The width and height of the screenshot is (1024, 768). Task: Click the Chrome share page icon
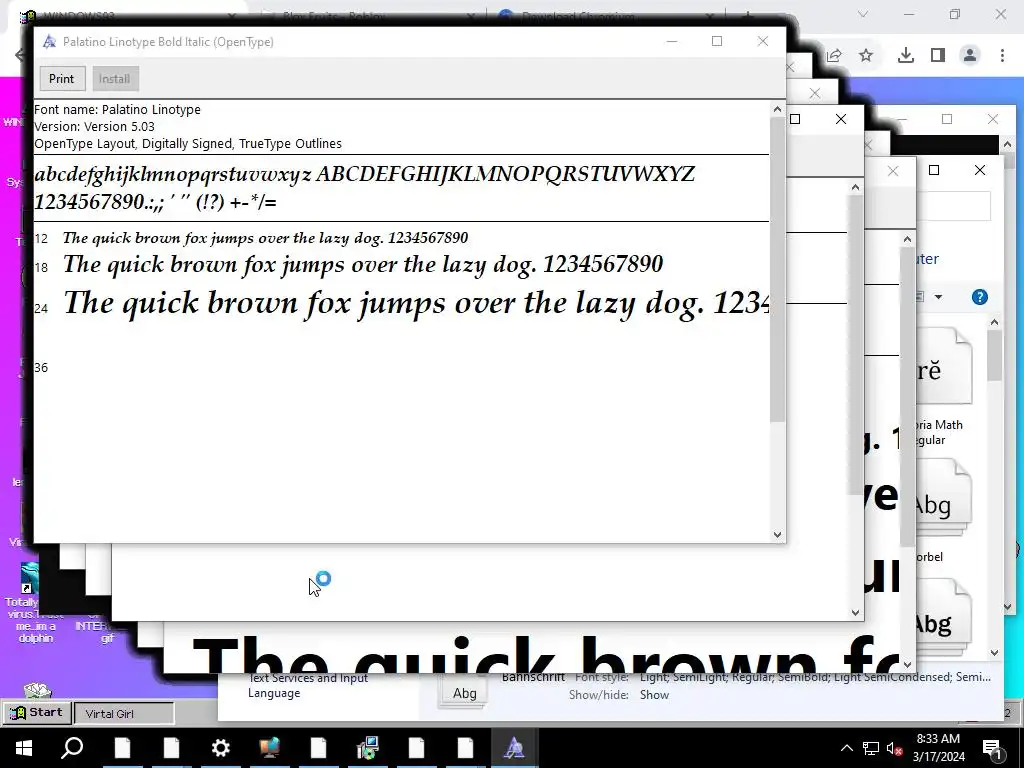point(834,56)
